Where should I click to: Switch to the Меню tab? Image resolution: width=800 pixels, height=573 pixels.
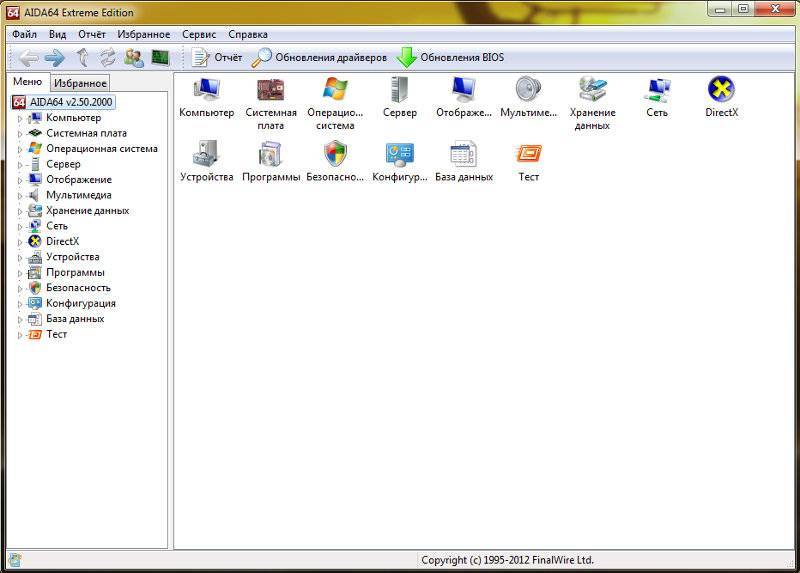tap(28, 82)
